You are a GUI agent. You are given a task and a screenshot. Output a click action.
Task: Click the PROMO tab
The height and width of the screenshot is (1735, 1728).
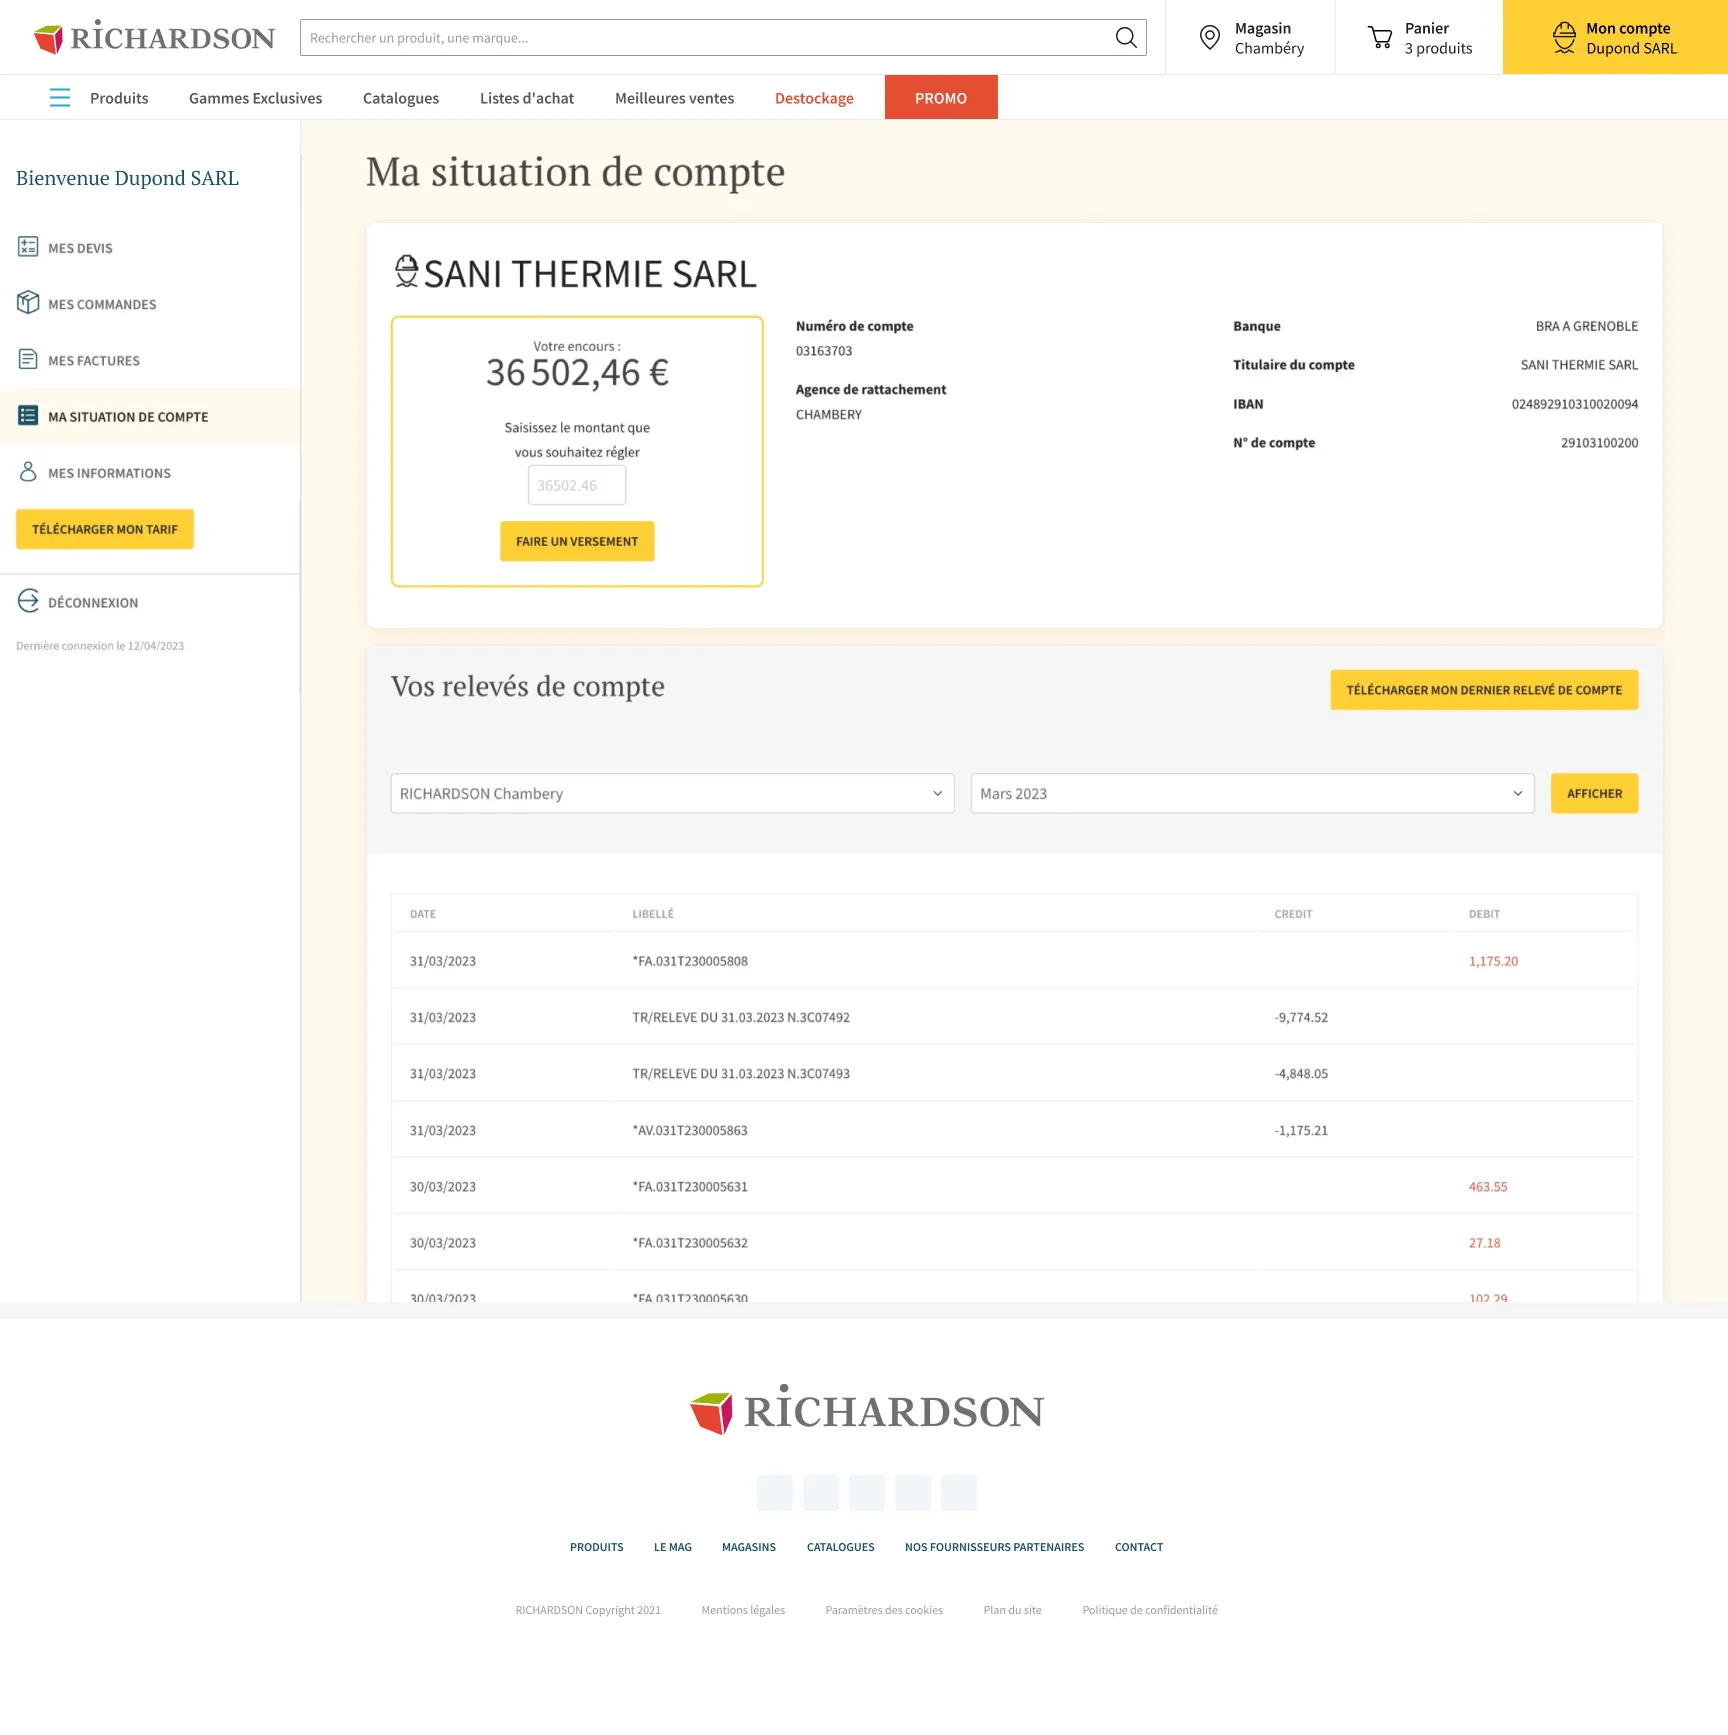coord(941,97)
